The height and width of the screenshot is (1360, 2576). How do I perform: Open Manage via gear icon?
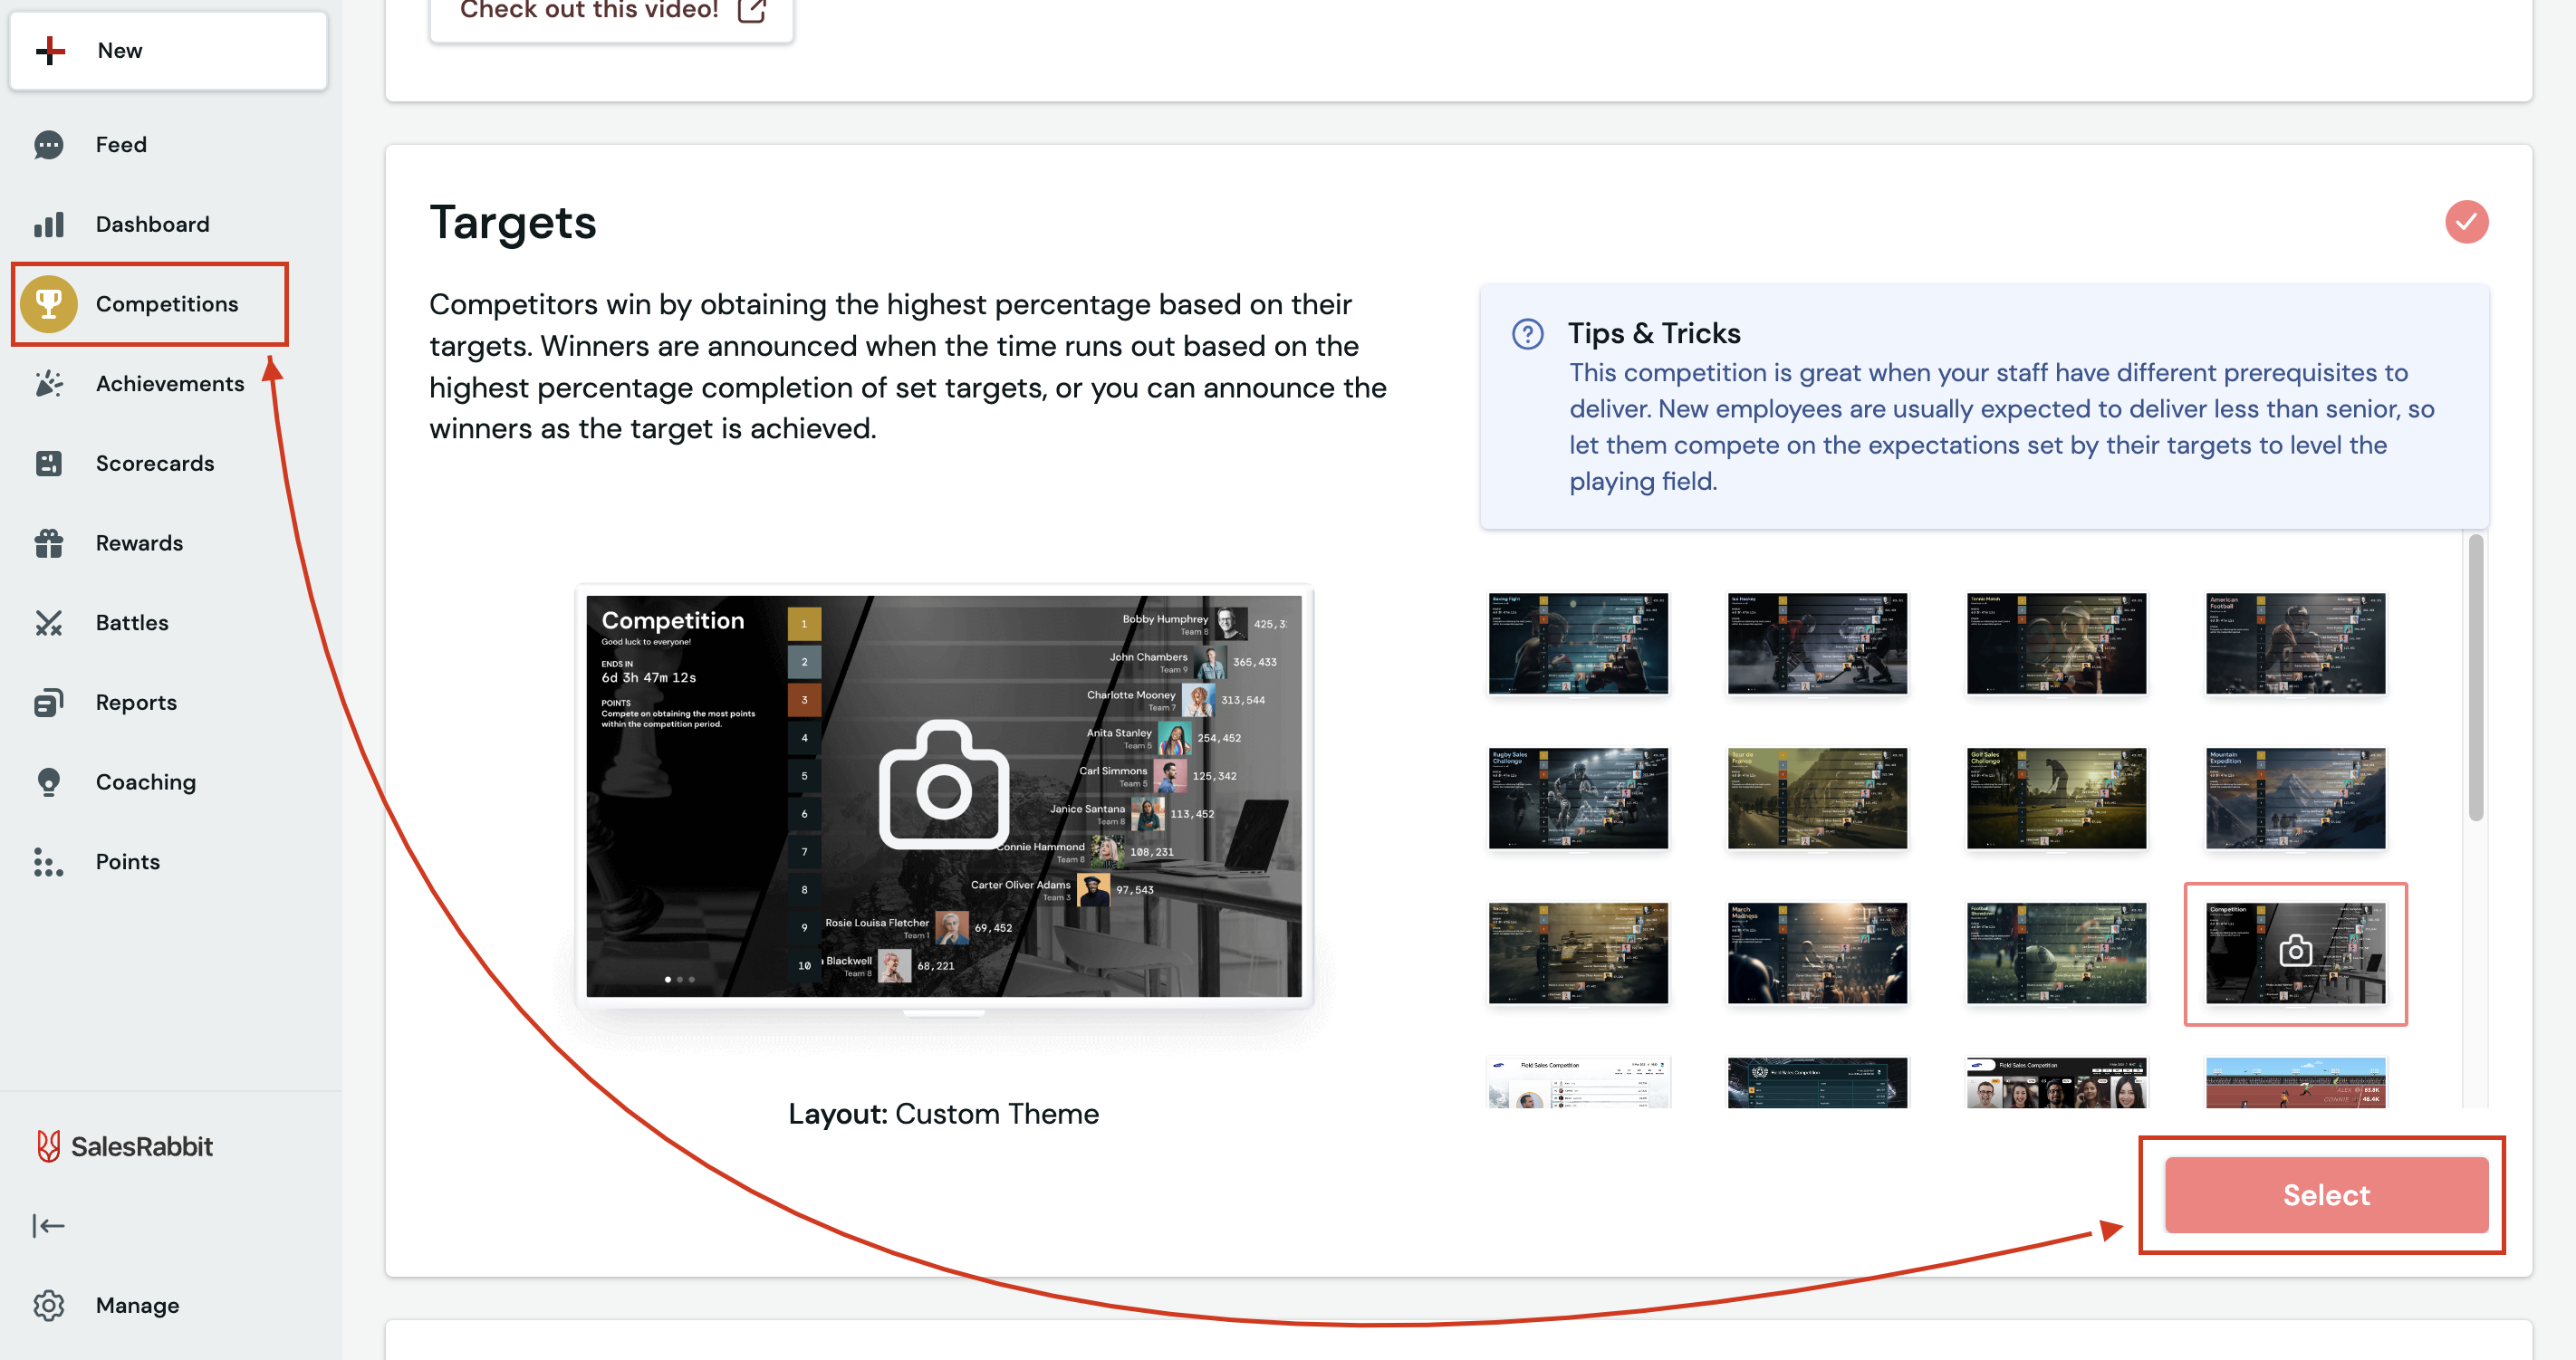click(x=48, y=1305)
